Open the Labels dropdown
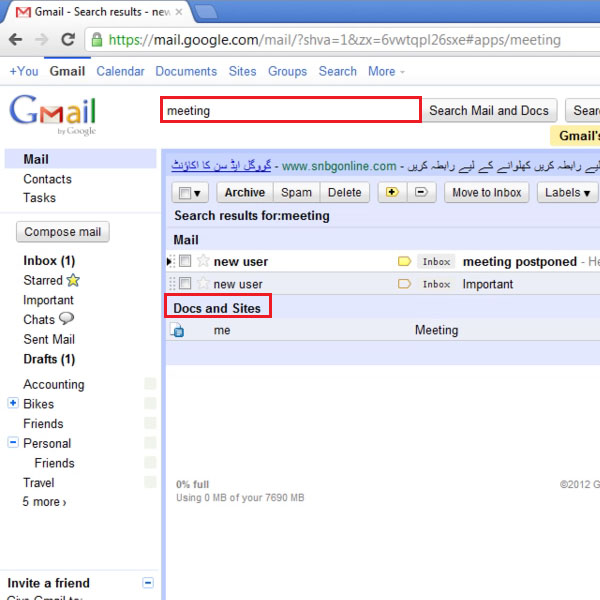Screen dimensions: 600x600 coord(567,192)
